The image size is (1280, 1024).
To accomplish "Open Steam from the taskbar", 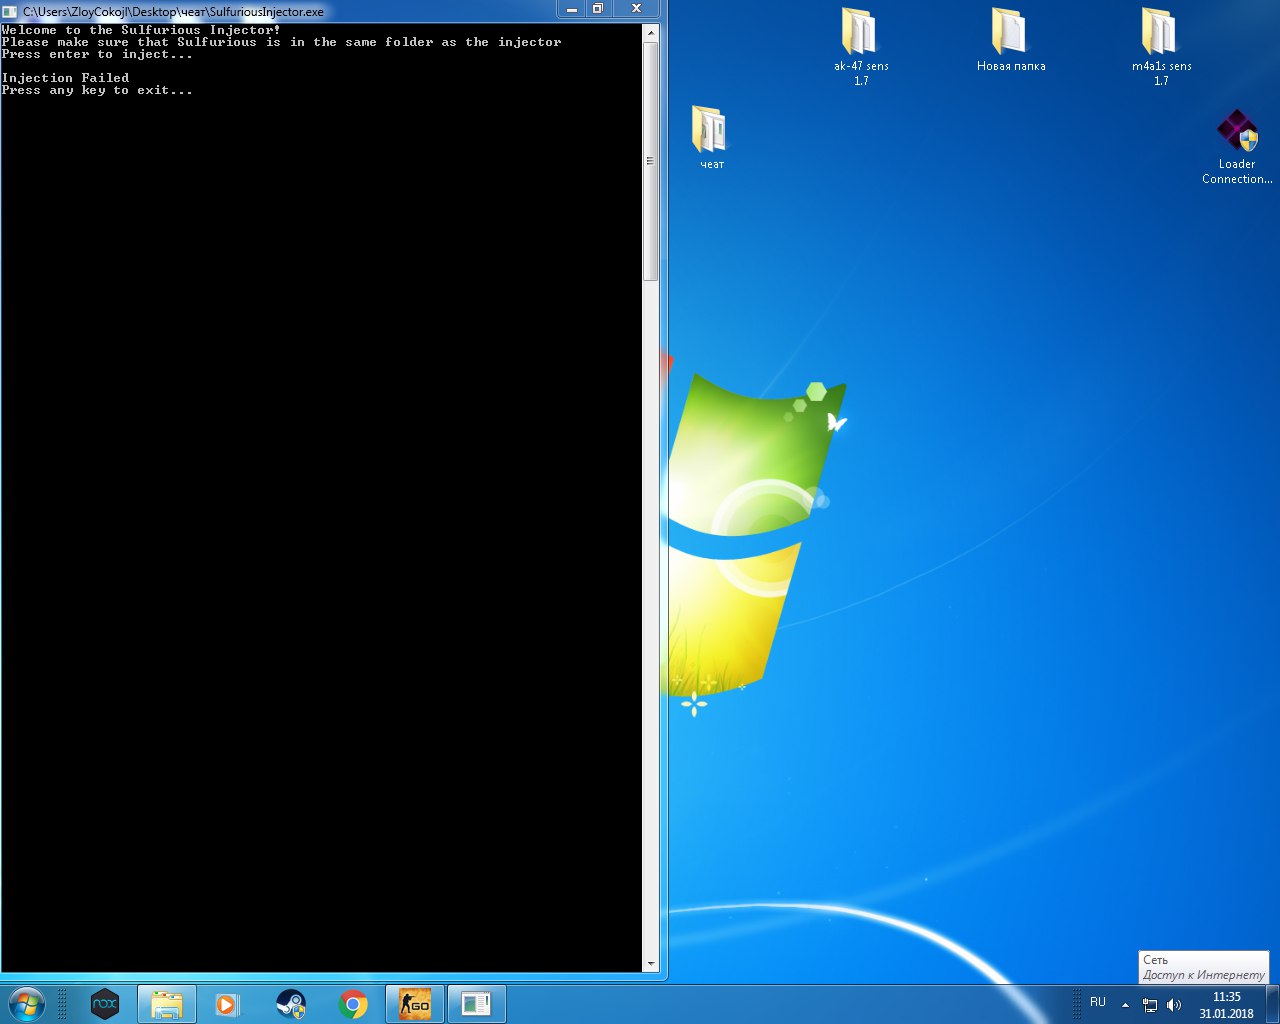I will (x=291, y=1004).
